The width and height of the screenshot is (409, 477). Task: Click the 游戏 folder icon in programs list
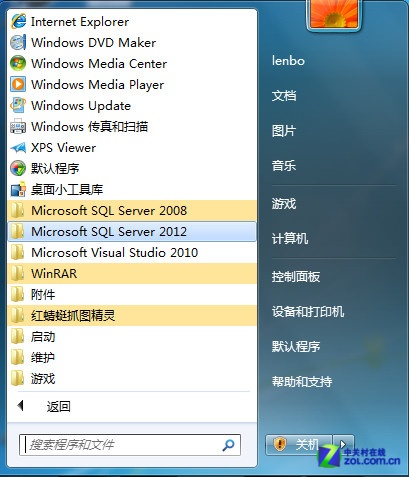[x=17, y=378]
